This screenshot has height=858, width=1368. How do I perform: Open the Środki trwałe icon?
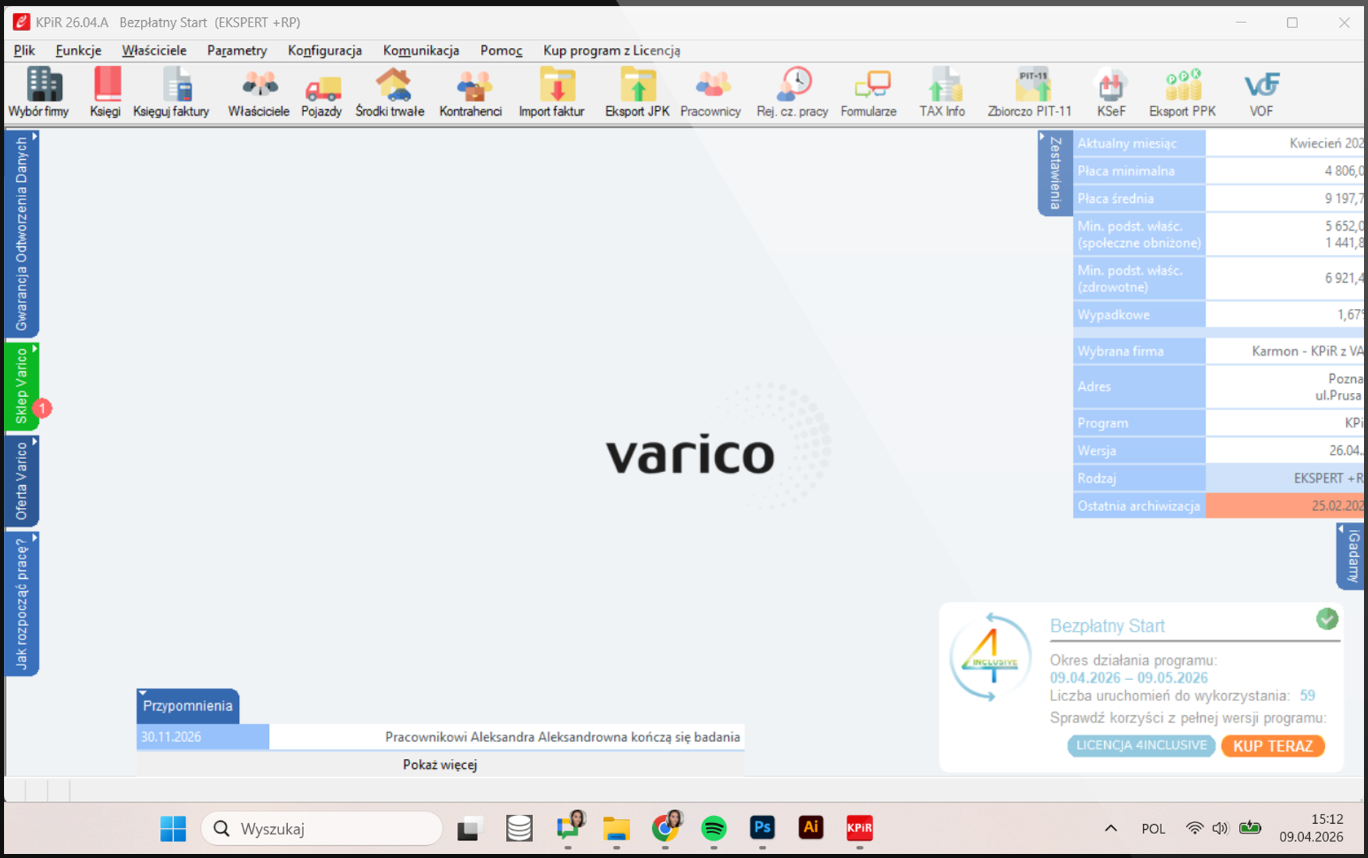point(390,93)
